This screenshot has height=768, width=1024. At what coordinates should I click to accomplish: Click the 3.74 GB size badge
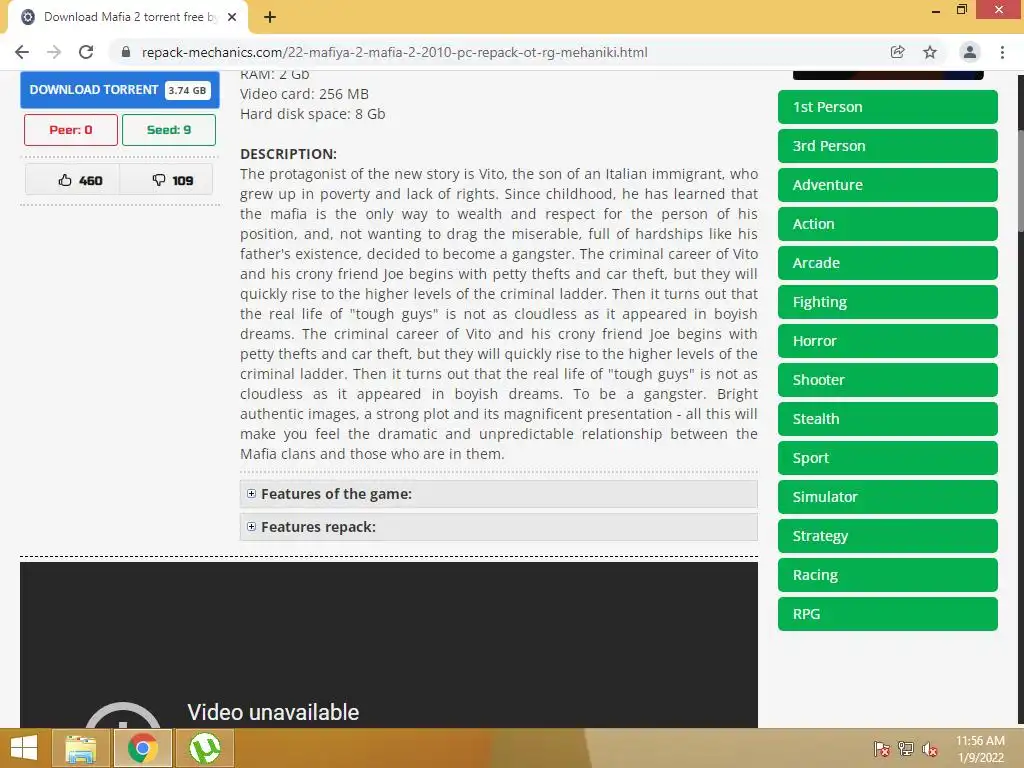point(187,90)
